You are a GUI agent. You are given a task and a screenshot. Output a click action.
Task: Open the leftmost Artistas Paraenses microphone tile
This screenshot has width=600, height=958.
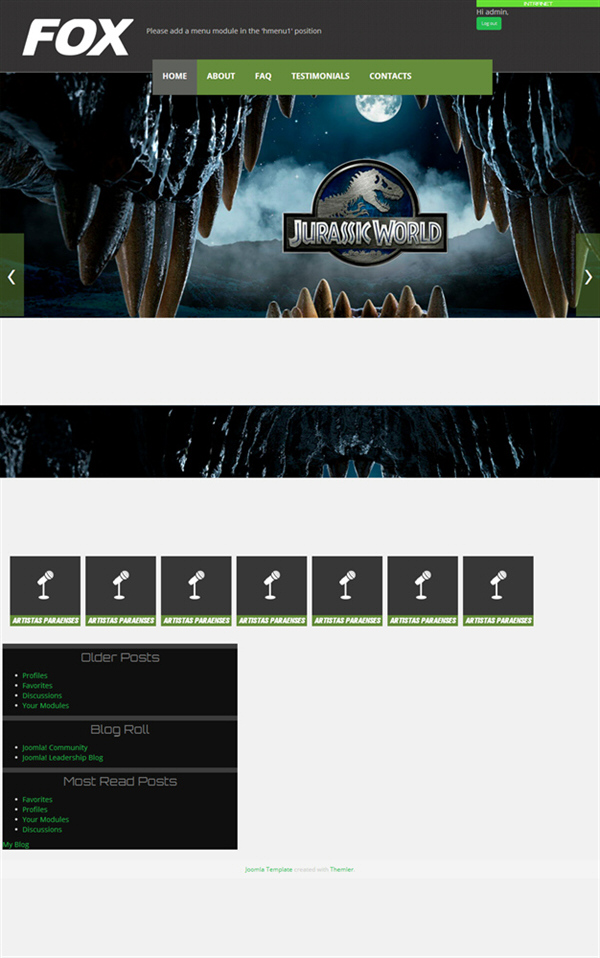click(45, 591)
